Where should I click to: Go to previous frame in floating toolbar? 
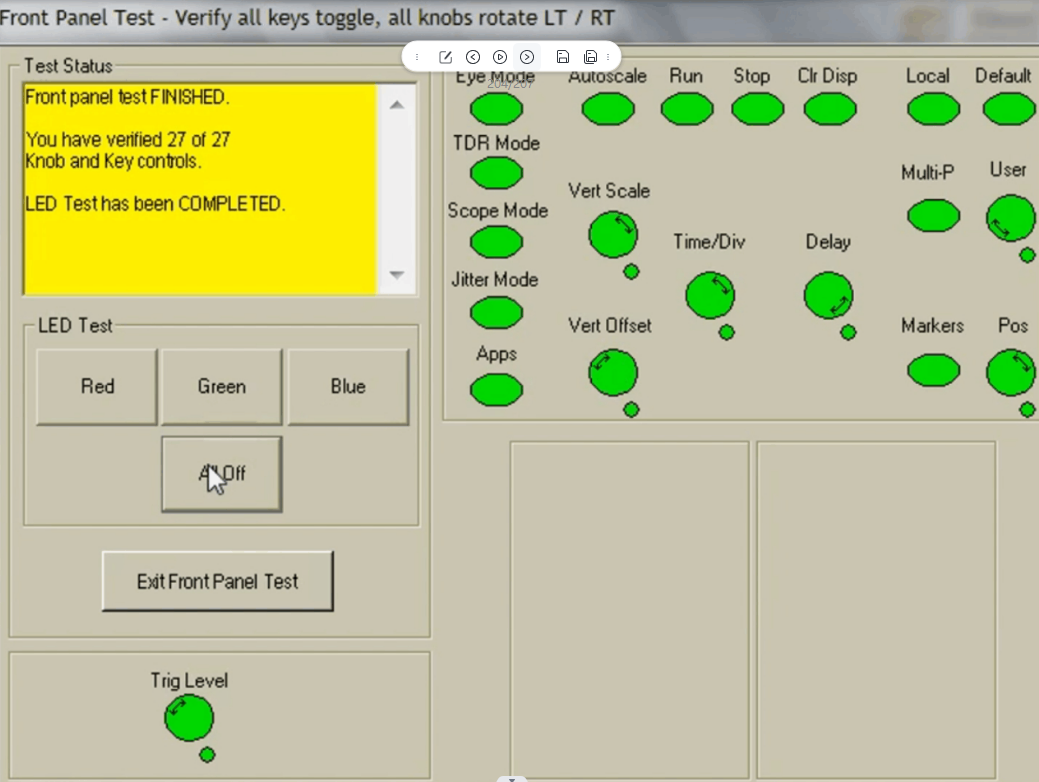coord(473,57)
